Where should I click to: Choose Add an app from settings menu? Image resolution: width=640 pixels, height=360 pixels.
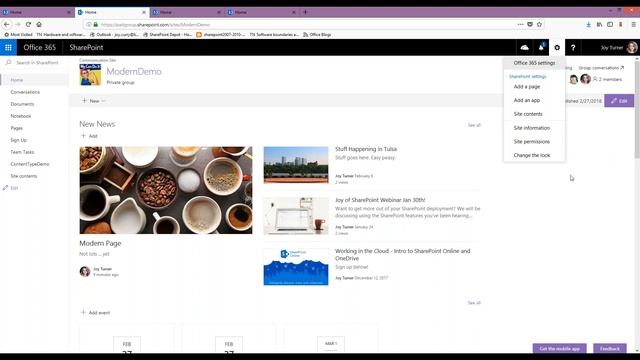click(x=527, y=100)
